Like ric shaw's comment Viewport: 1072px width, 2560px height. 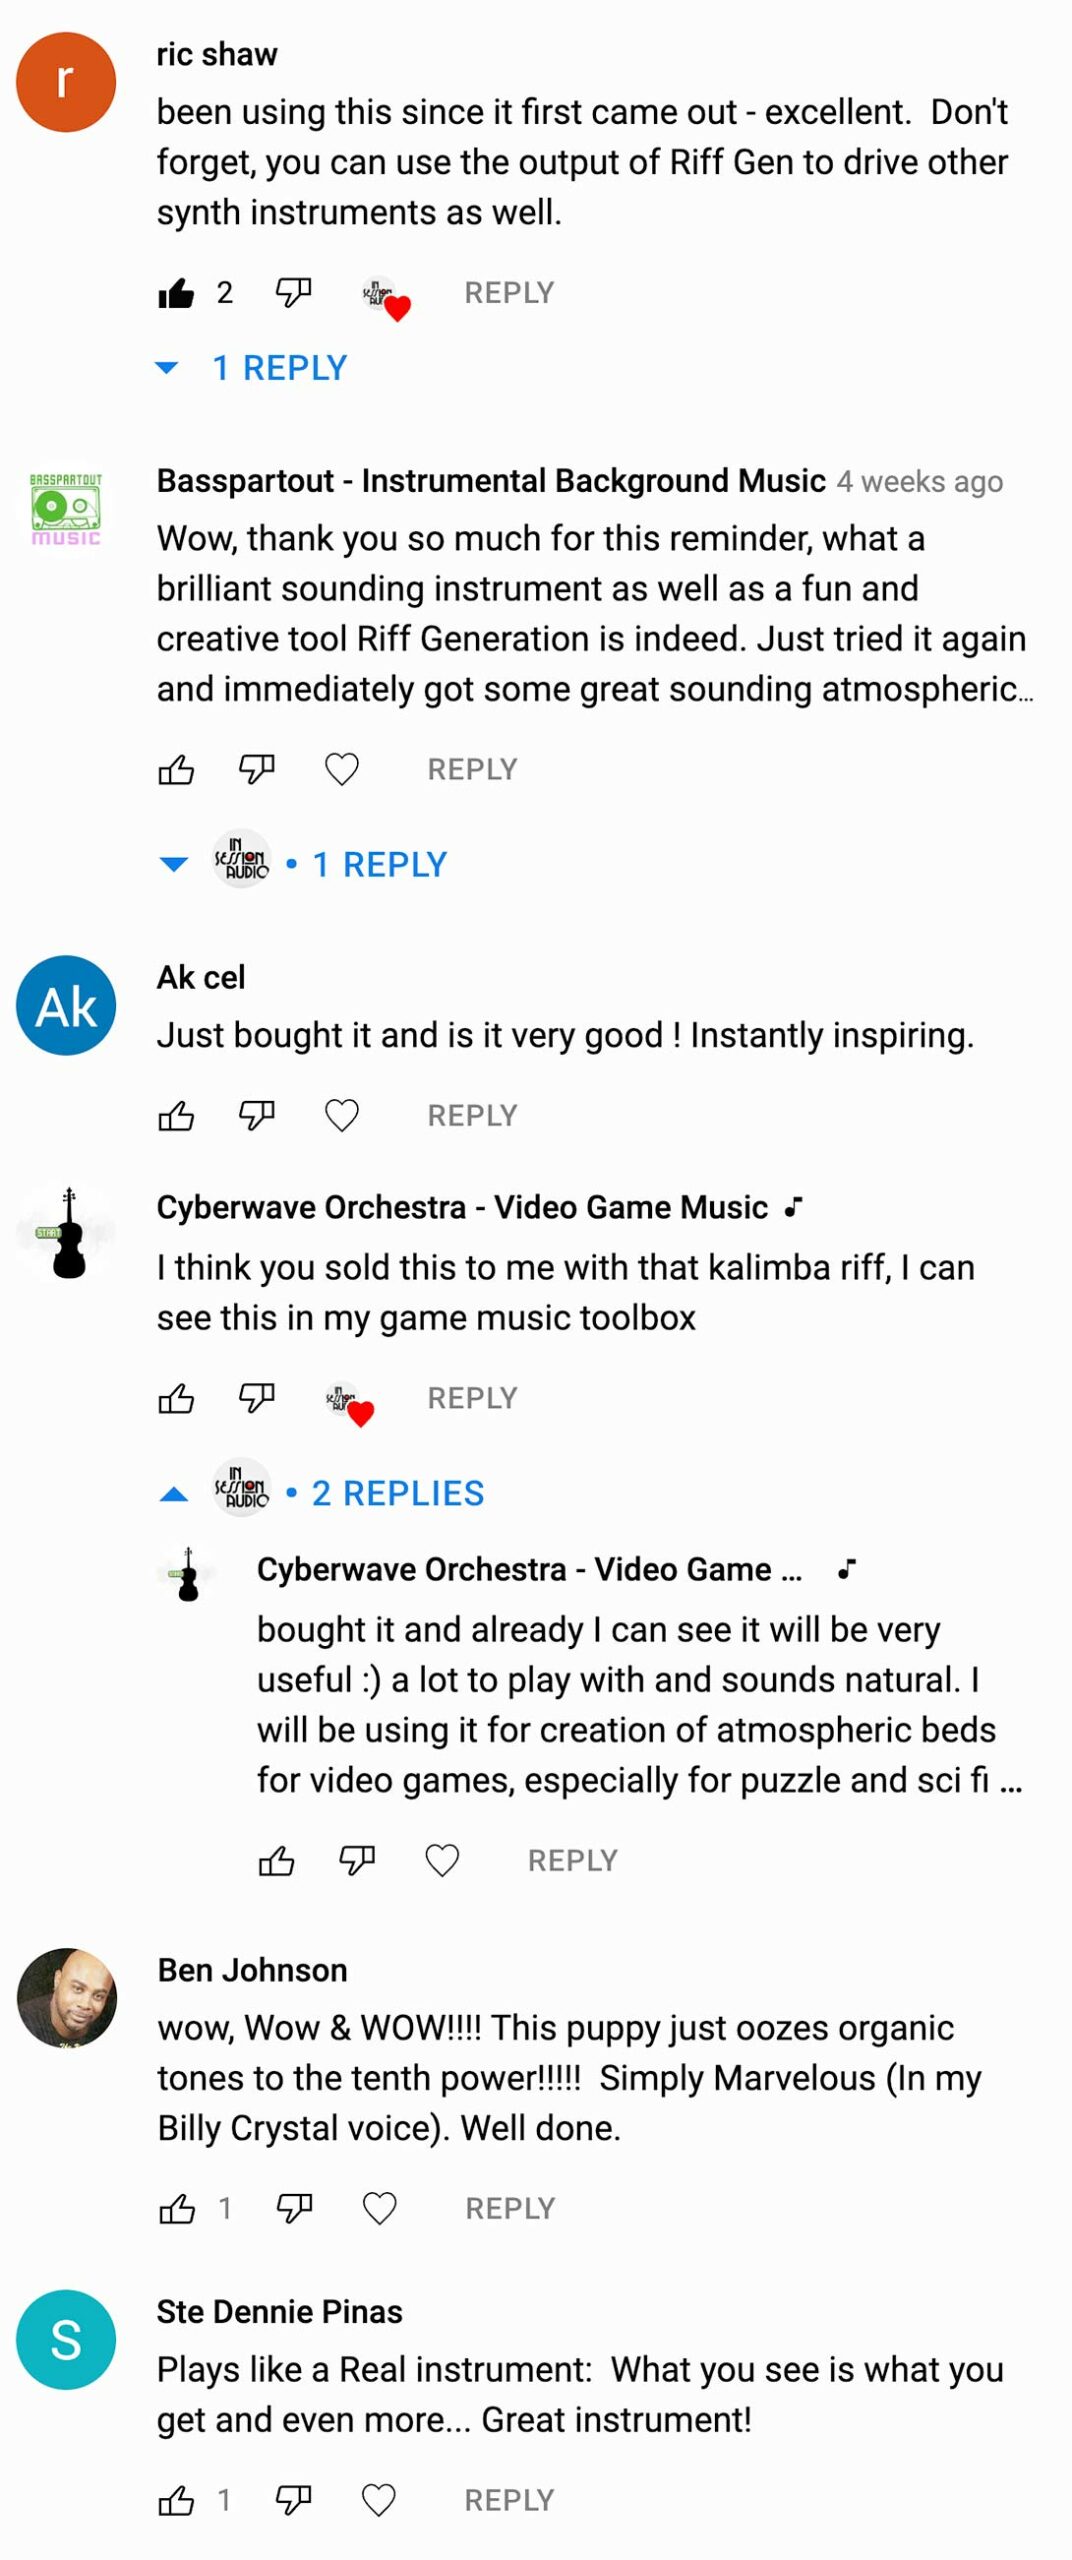click(176, 293)
